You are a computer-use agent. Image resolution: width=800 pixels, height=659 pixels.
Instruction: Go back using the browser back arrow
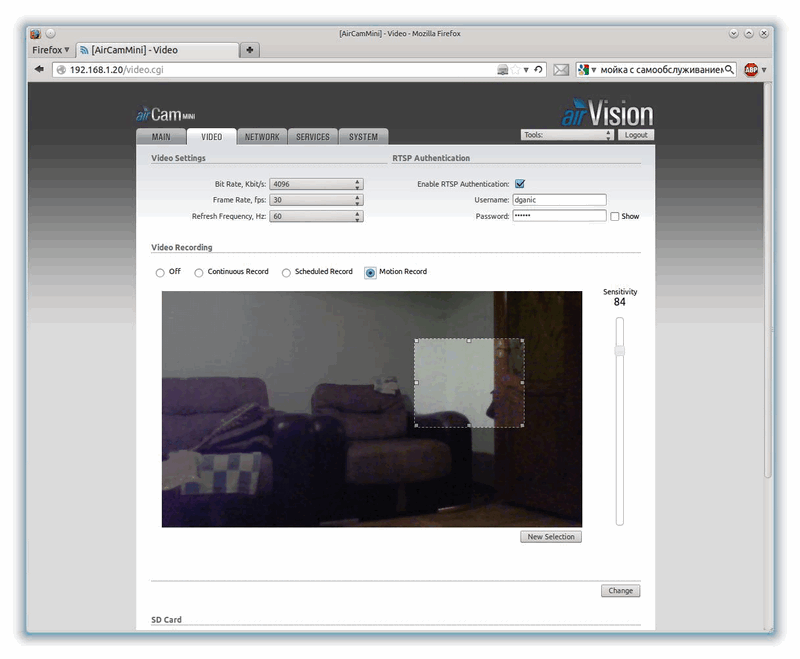39,69
